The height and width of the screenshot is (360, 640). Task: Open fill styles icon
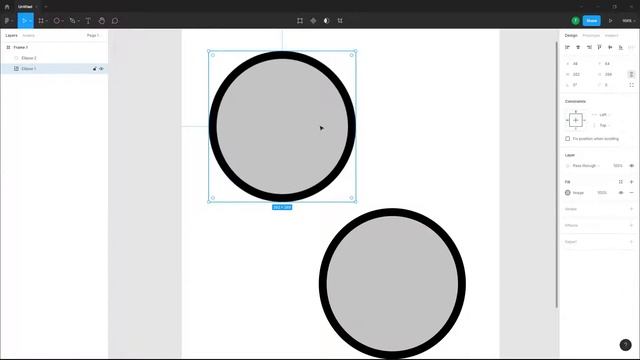click(621, 182)
